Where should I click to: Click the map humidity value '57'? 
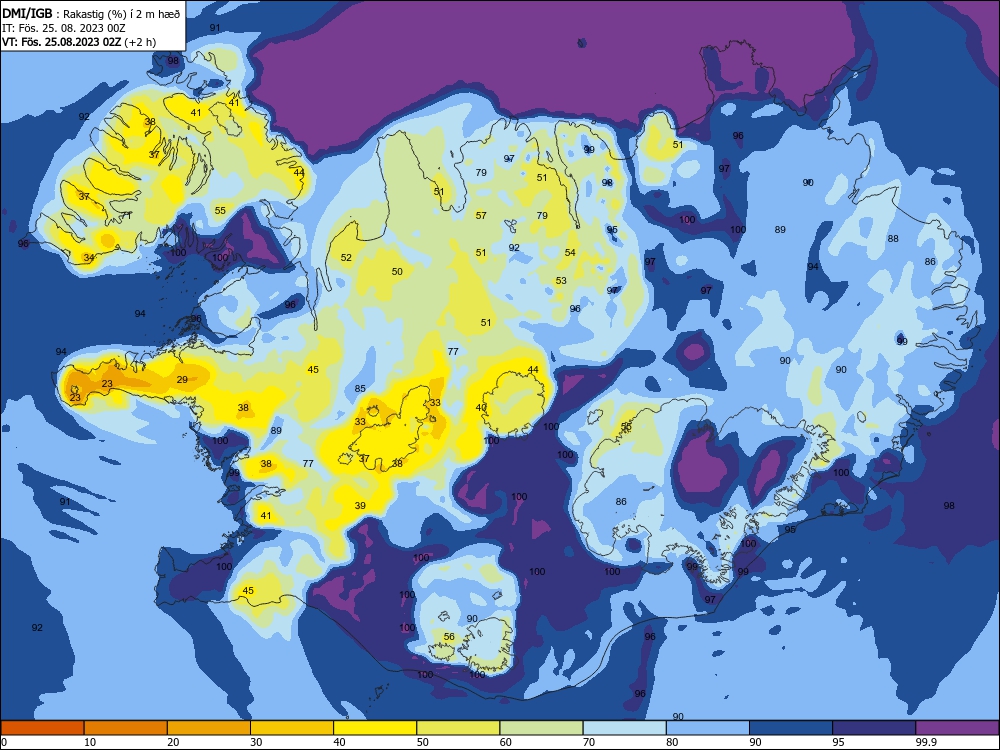point(482,216)
